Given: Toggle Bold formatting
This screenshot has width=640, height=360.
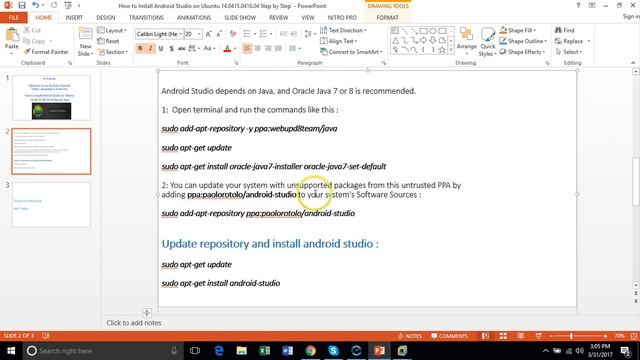Looking at the screenshot, I should (x=140, y=49).
